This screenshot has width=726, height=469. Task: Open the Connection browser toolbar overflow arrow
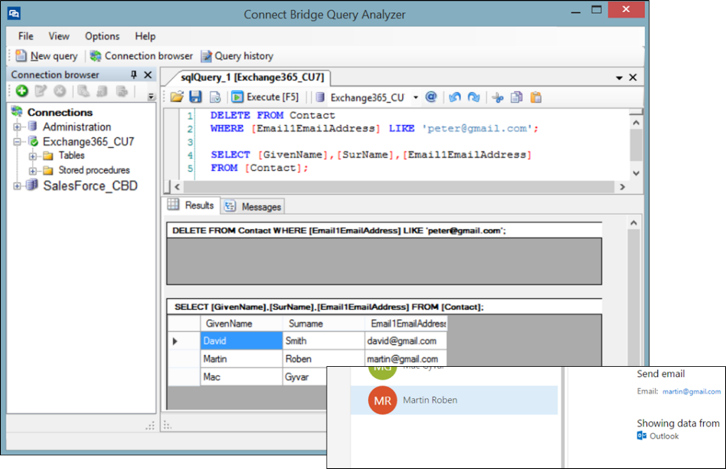click(x=151, y=96)
